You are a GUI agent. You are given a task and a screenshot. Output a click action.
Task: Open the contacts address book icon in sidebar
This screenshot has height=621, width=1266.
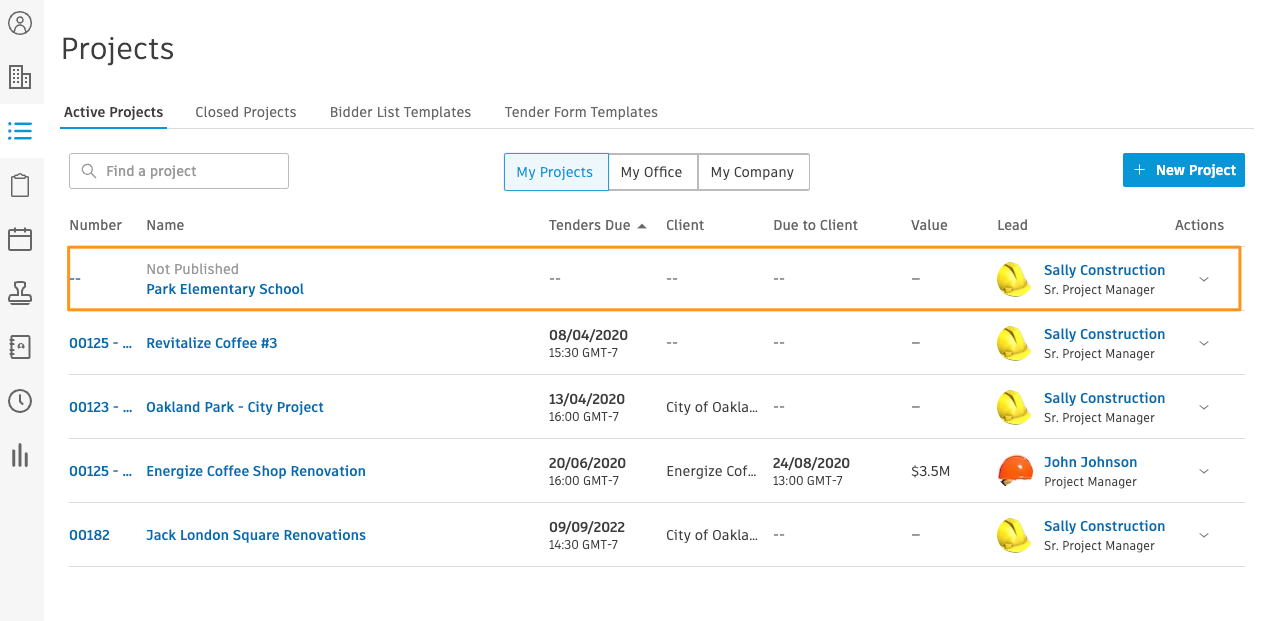20,347
